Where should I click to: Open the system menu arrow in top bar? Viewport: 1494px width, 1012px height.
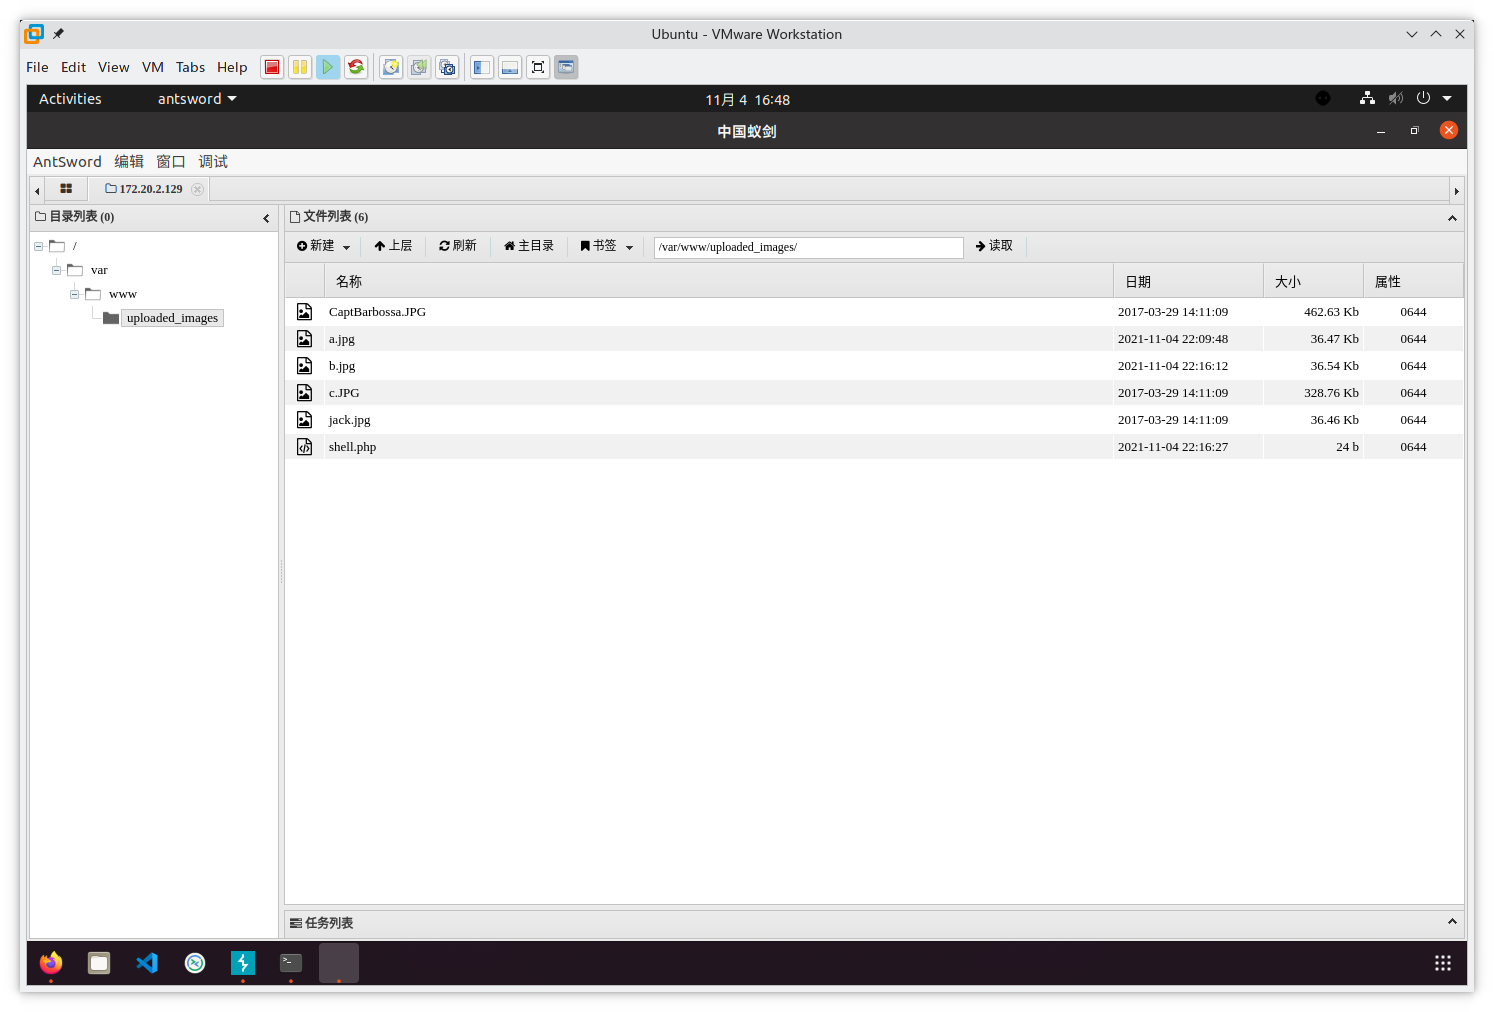click(1447, 98)
